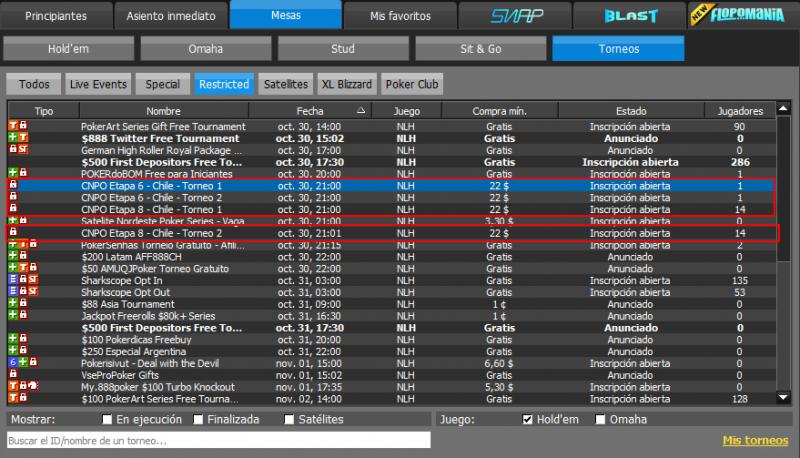
Task: Select the Satellites filter tab
Action: [285, 85]
